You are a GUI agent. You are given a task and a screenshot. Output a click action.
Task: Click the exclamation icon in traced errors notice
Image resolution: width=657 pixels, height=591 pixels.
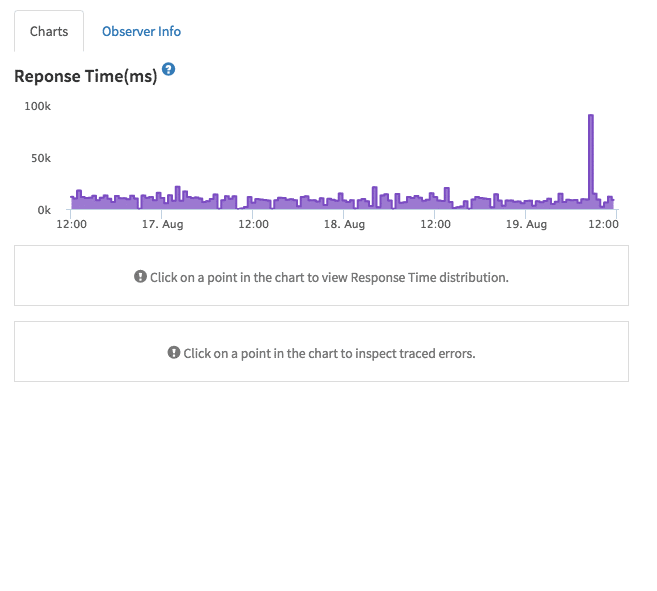pos(173,353)
